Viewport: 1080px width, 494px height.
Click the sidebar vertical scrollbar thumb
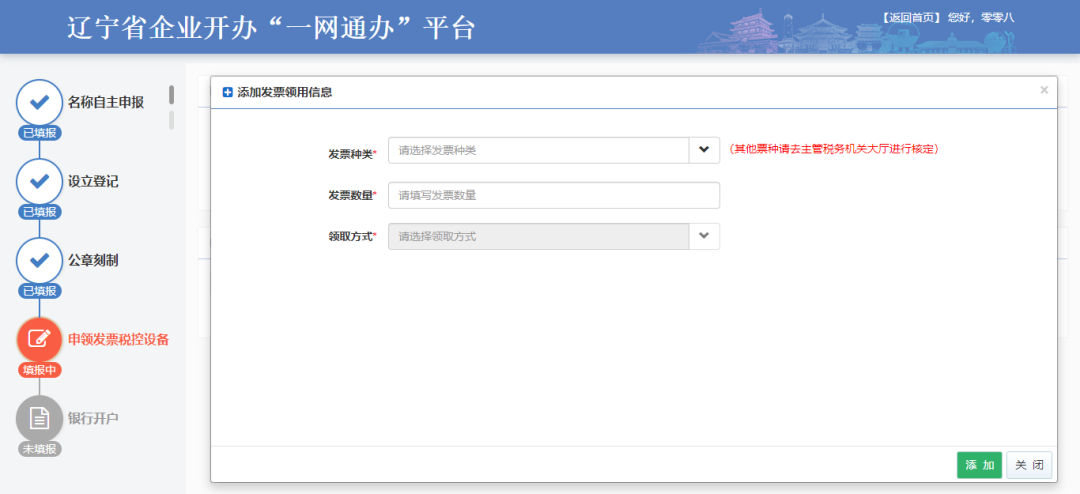pos(172,95)
